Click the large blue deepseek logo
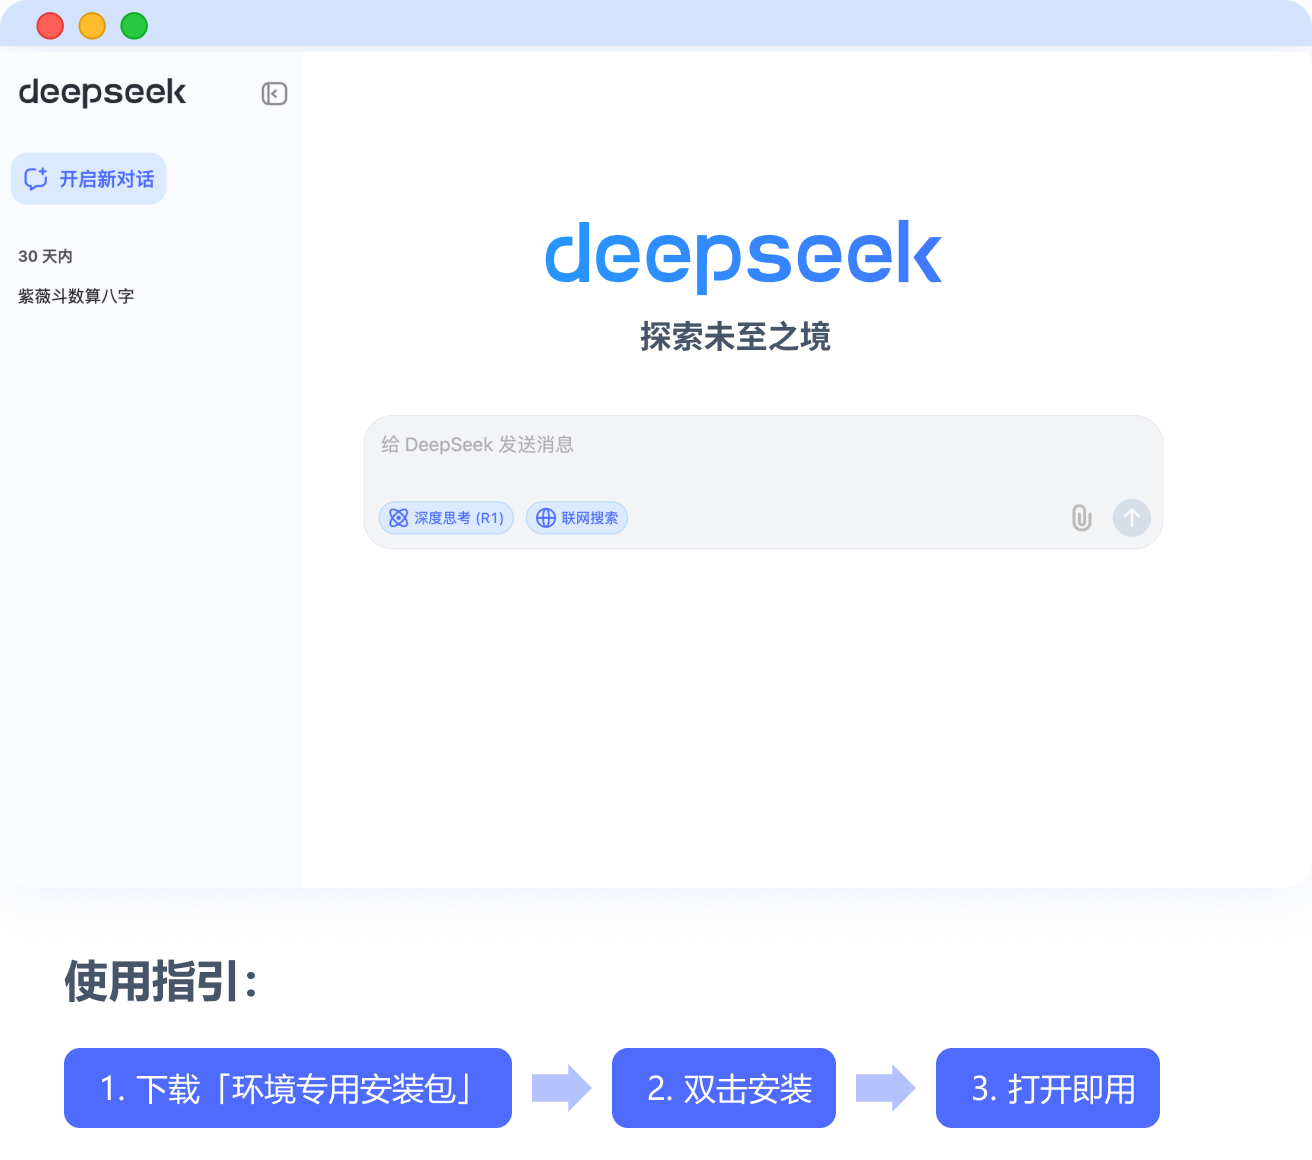Screen dimensions: 1312x1160 [743, 256]
